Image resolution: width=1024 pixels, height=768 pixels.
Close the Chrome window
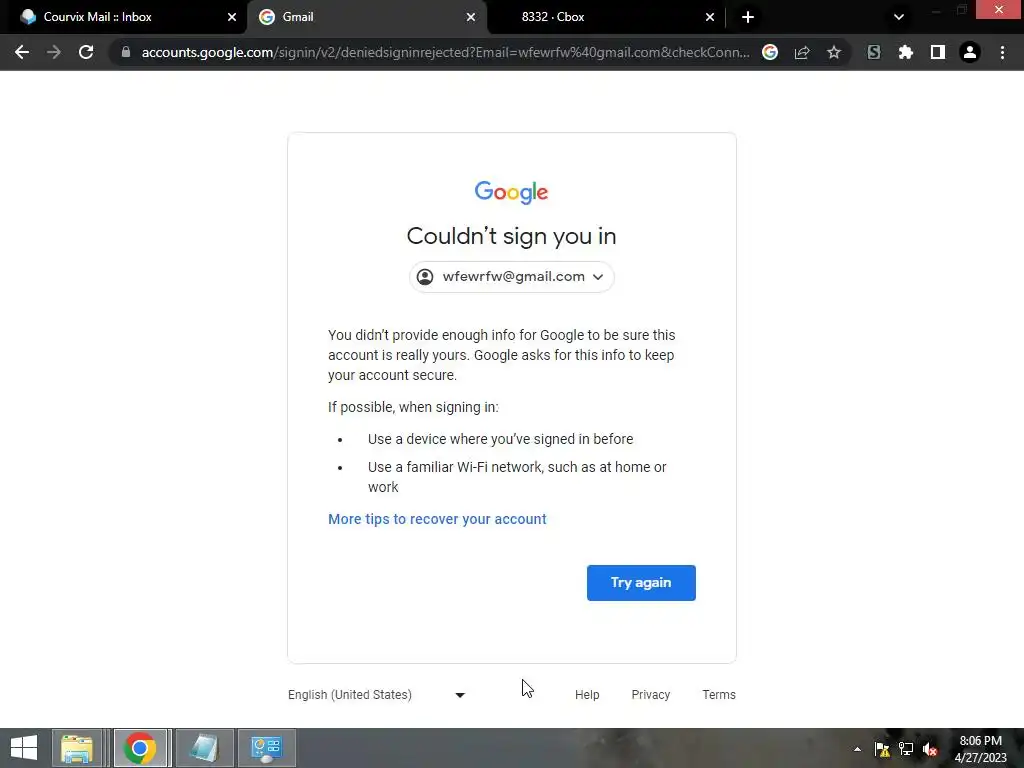pyautogui.click(x=999, y=9)
